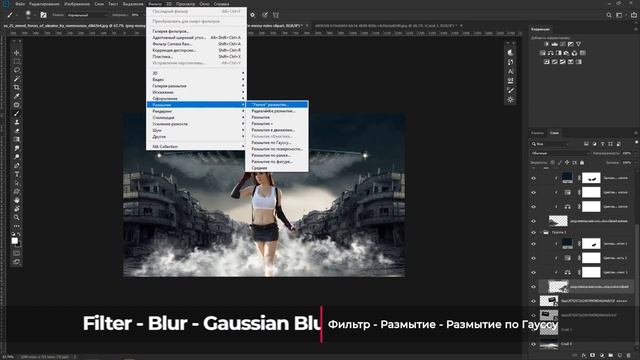This screenshot has height=360, width=640.
Task: Select the Clone Stamp tool
Action: coord(17,122)
